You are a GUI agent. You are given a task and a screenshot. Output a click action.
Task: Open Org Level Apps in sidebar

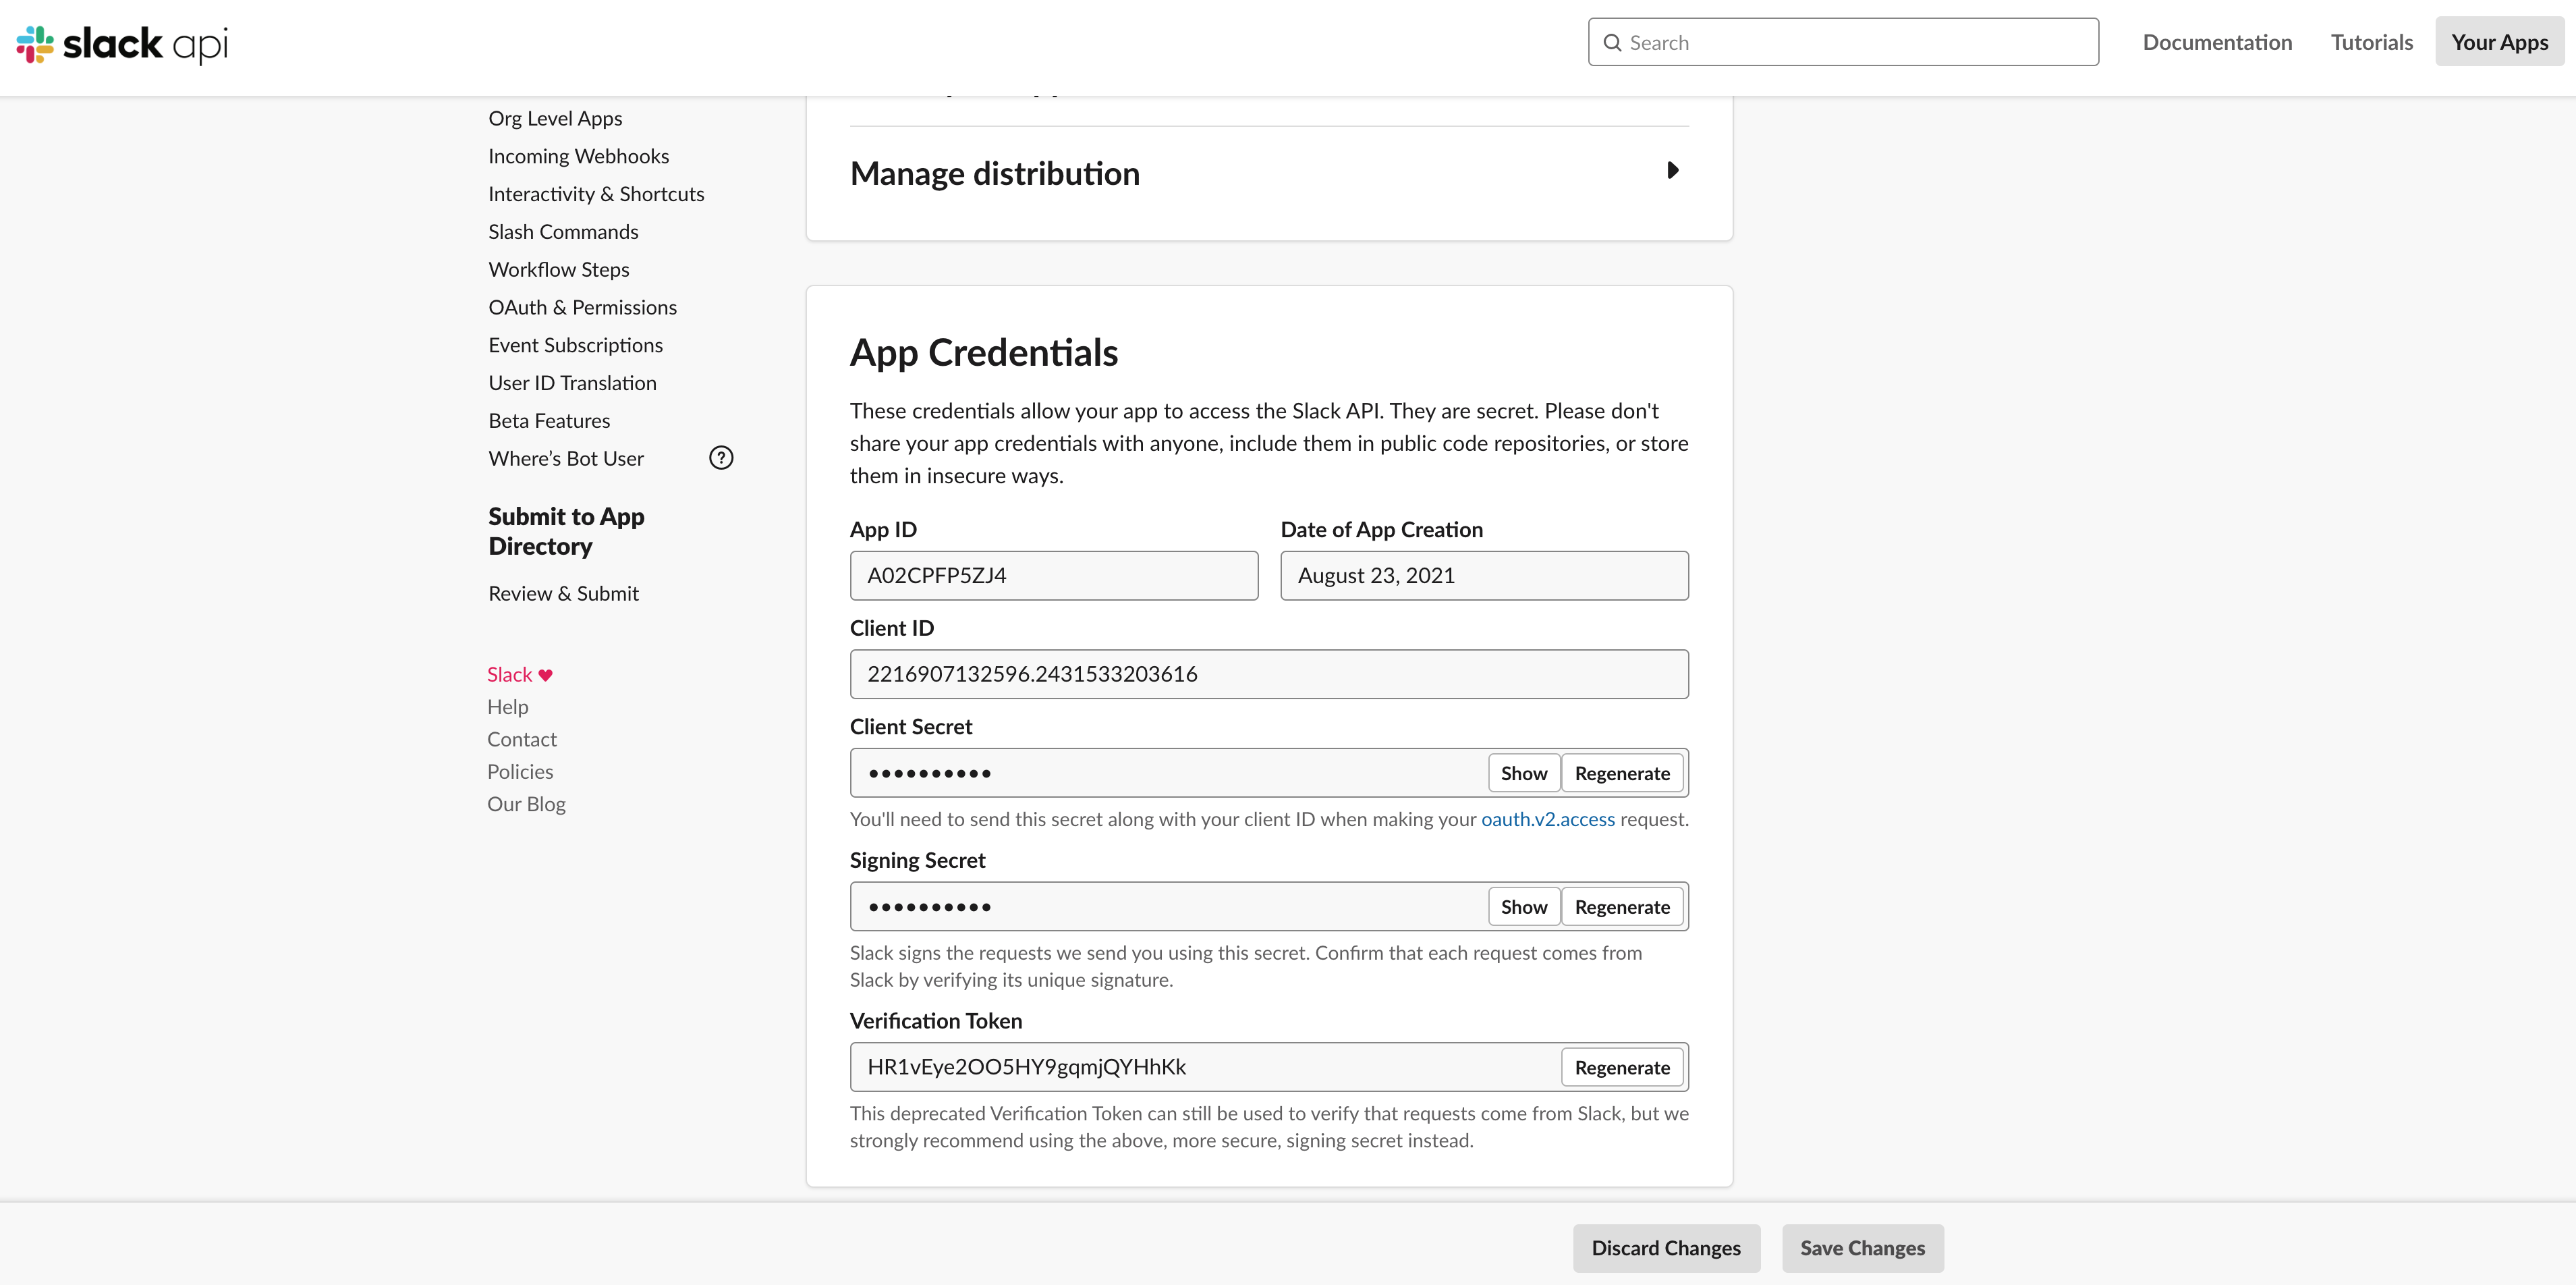555,118
